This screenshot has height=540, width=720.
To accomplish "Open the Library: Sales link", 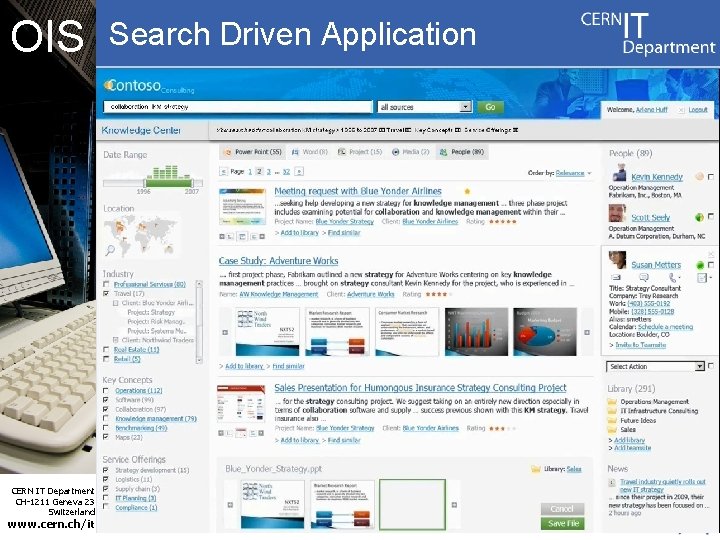I will 574,469.
